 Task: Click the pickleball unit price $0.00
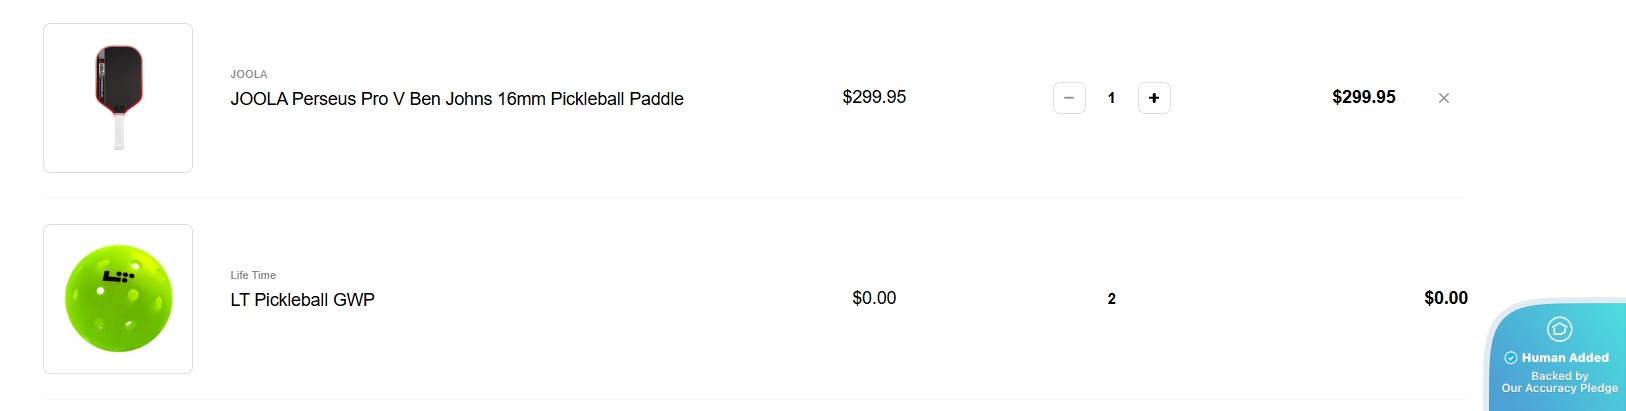(x=874, y=298)
